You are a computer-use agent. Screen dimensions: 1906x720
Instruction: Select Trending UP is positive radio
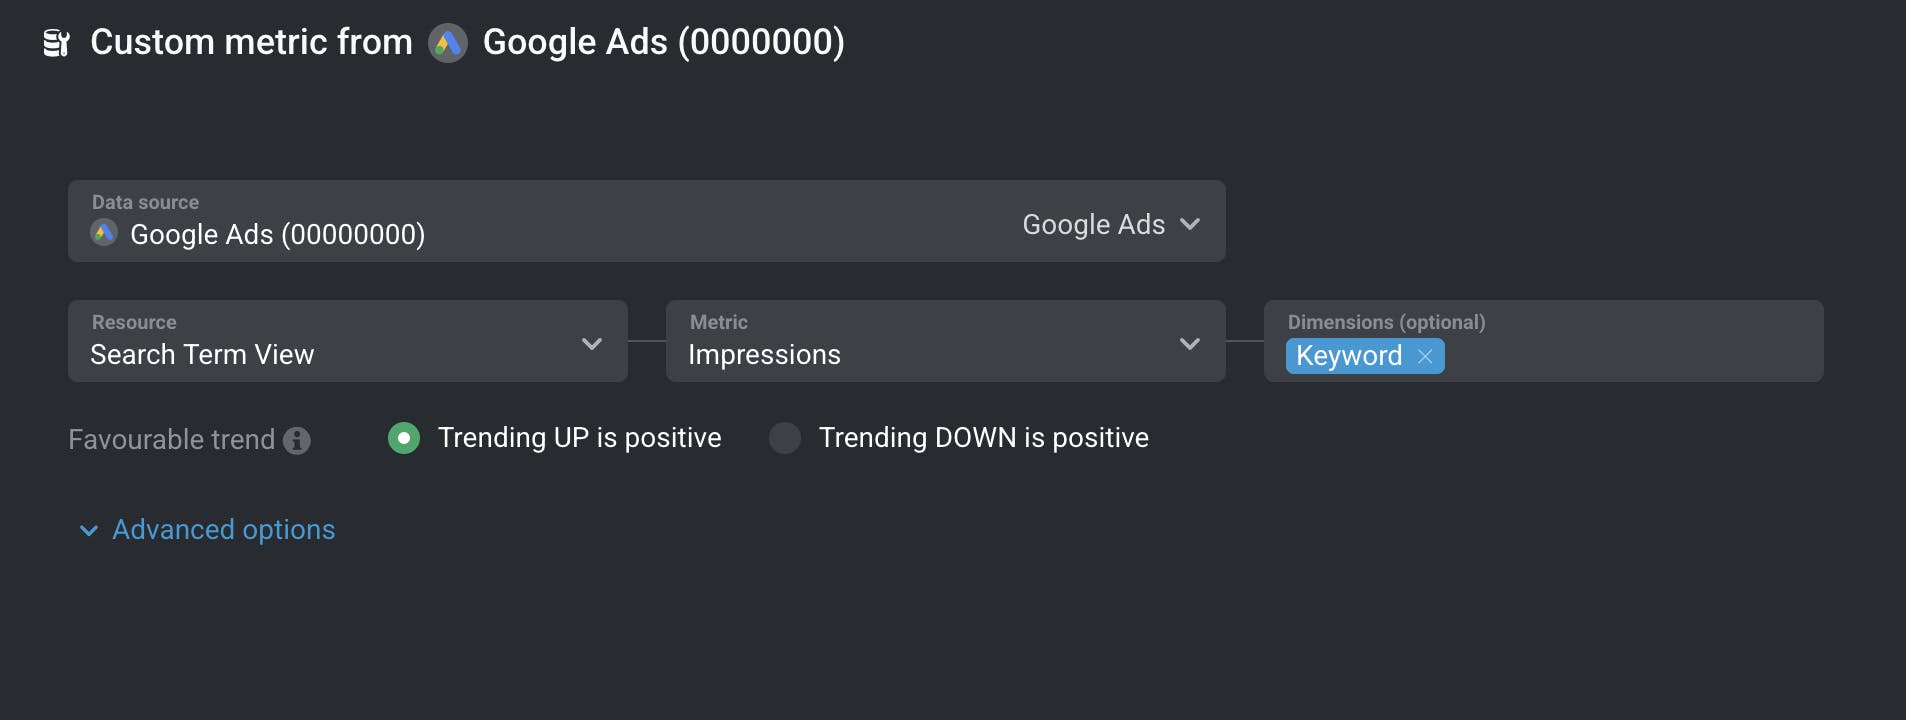(x=404, y=438)
